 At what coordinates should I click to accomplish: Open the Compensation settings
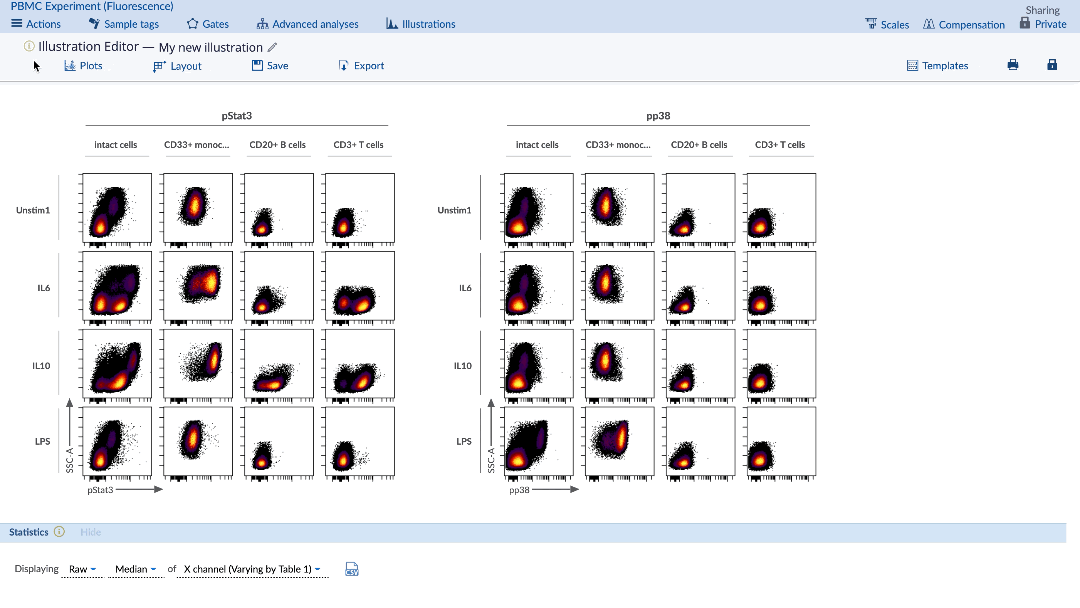click(964, 24)
